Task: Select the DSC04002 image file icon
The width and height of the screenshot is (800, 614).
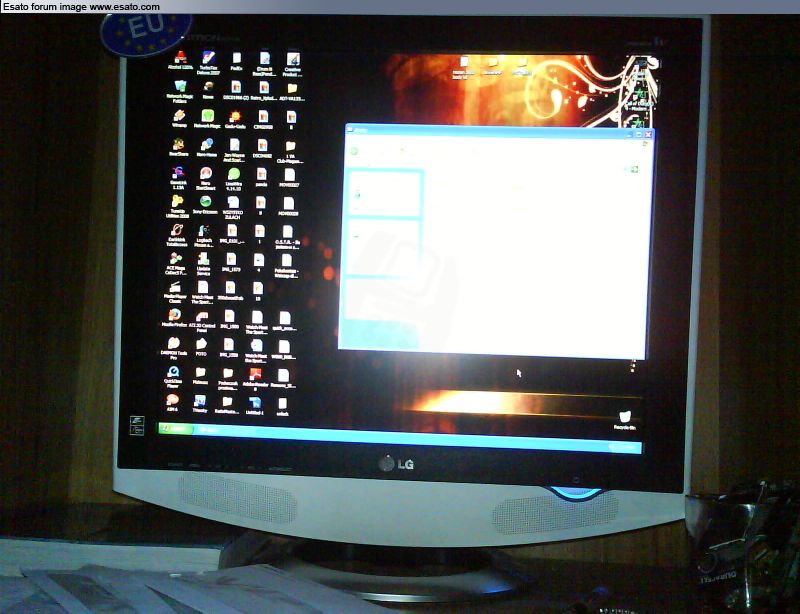Action: pyautogui.click(x=262, y=149)
